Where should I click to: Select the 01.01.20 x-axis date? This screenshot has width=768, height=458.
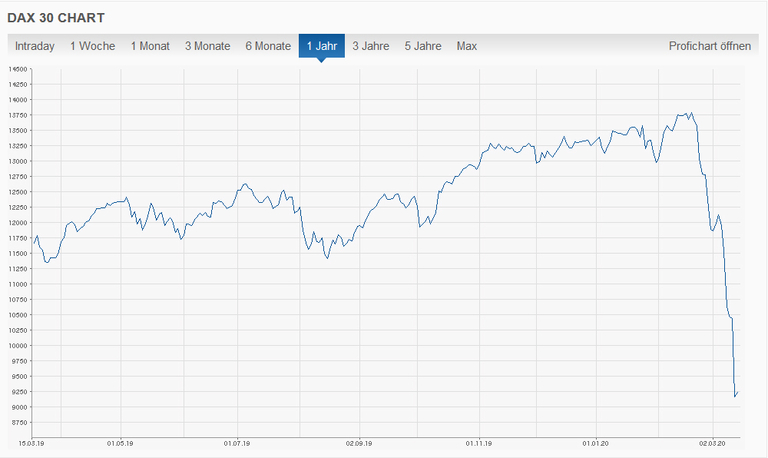(x=596, y=442)
